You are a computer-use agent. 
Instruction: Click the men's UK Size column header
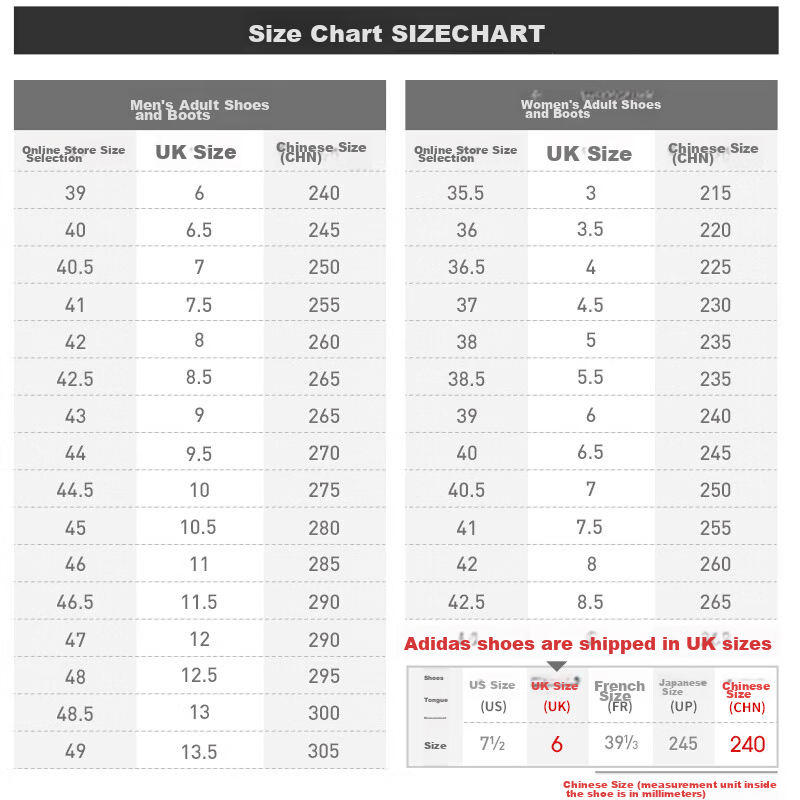(196, 152)
